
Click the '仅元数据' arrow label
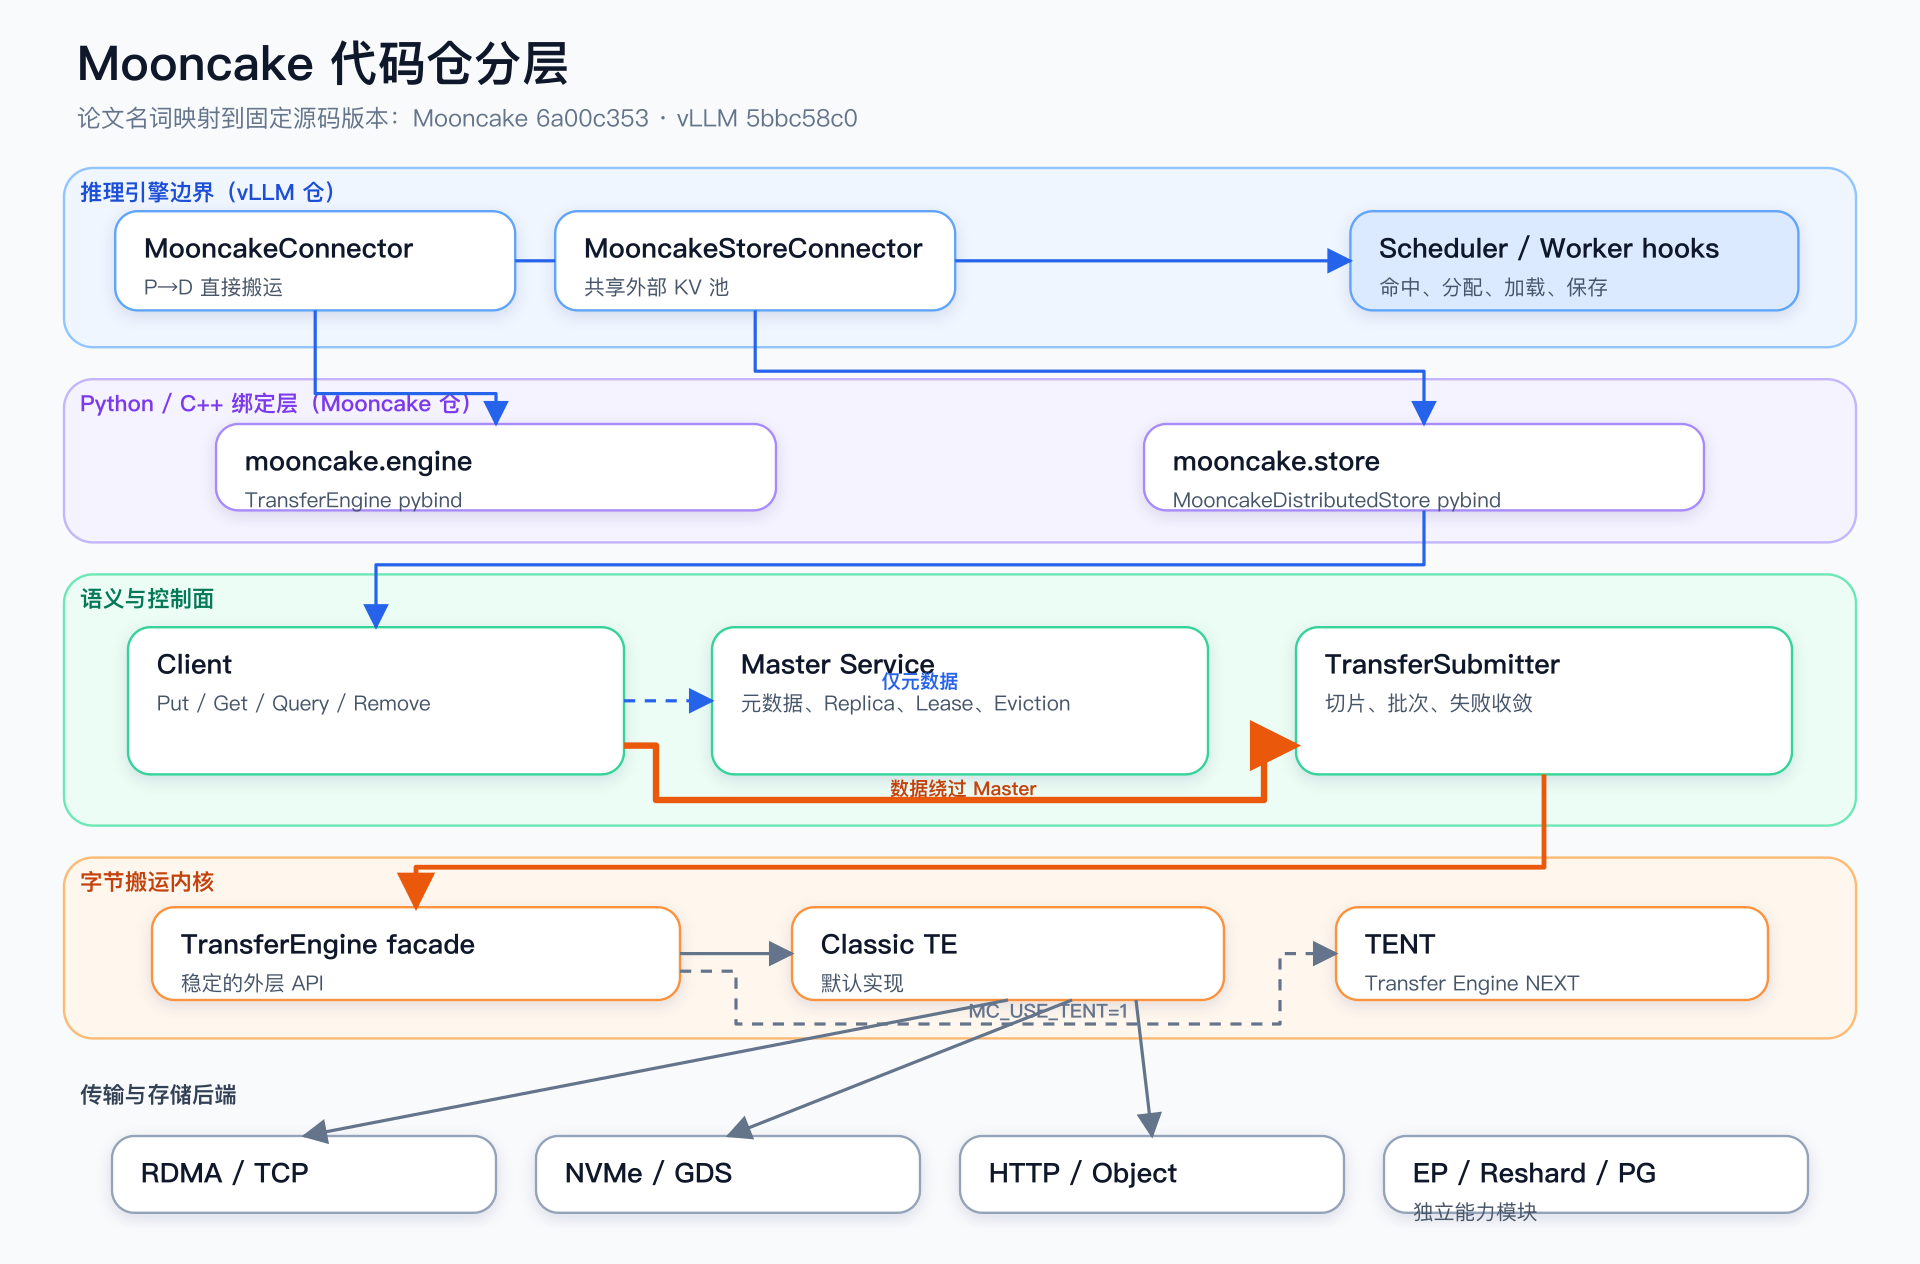tap(920, 681)
